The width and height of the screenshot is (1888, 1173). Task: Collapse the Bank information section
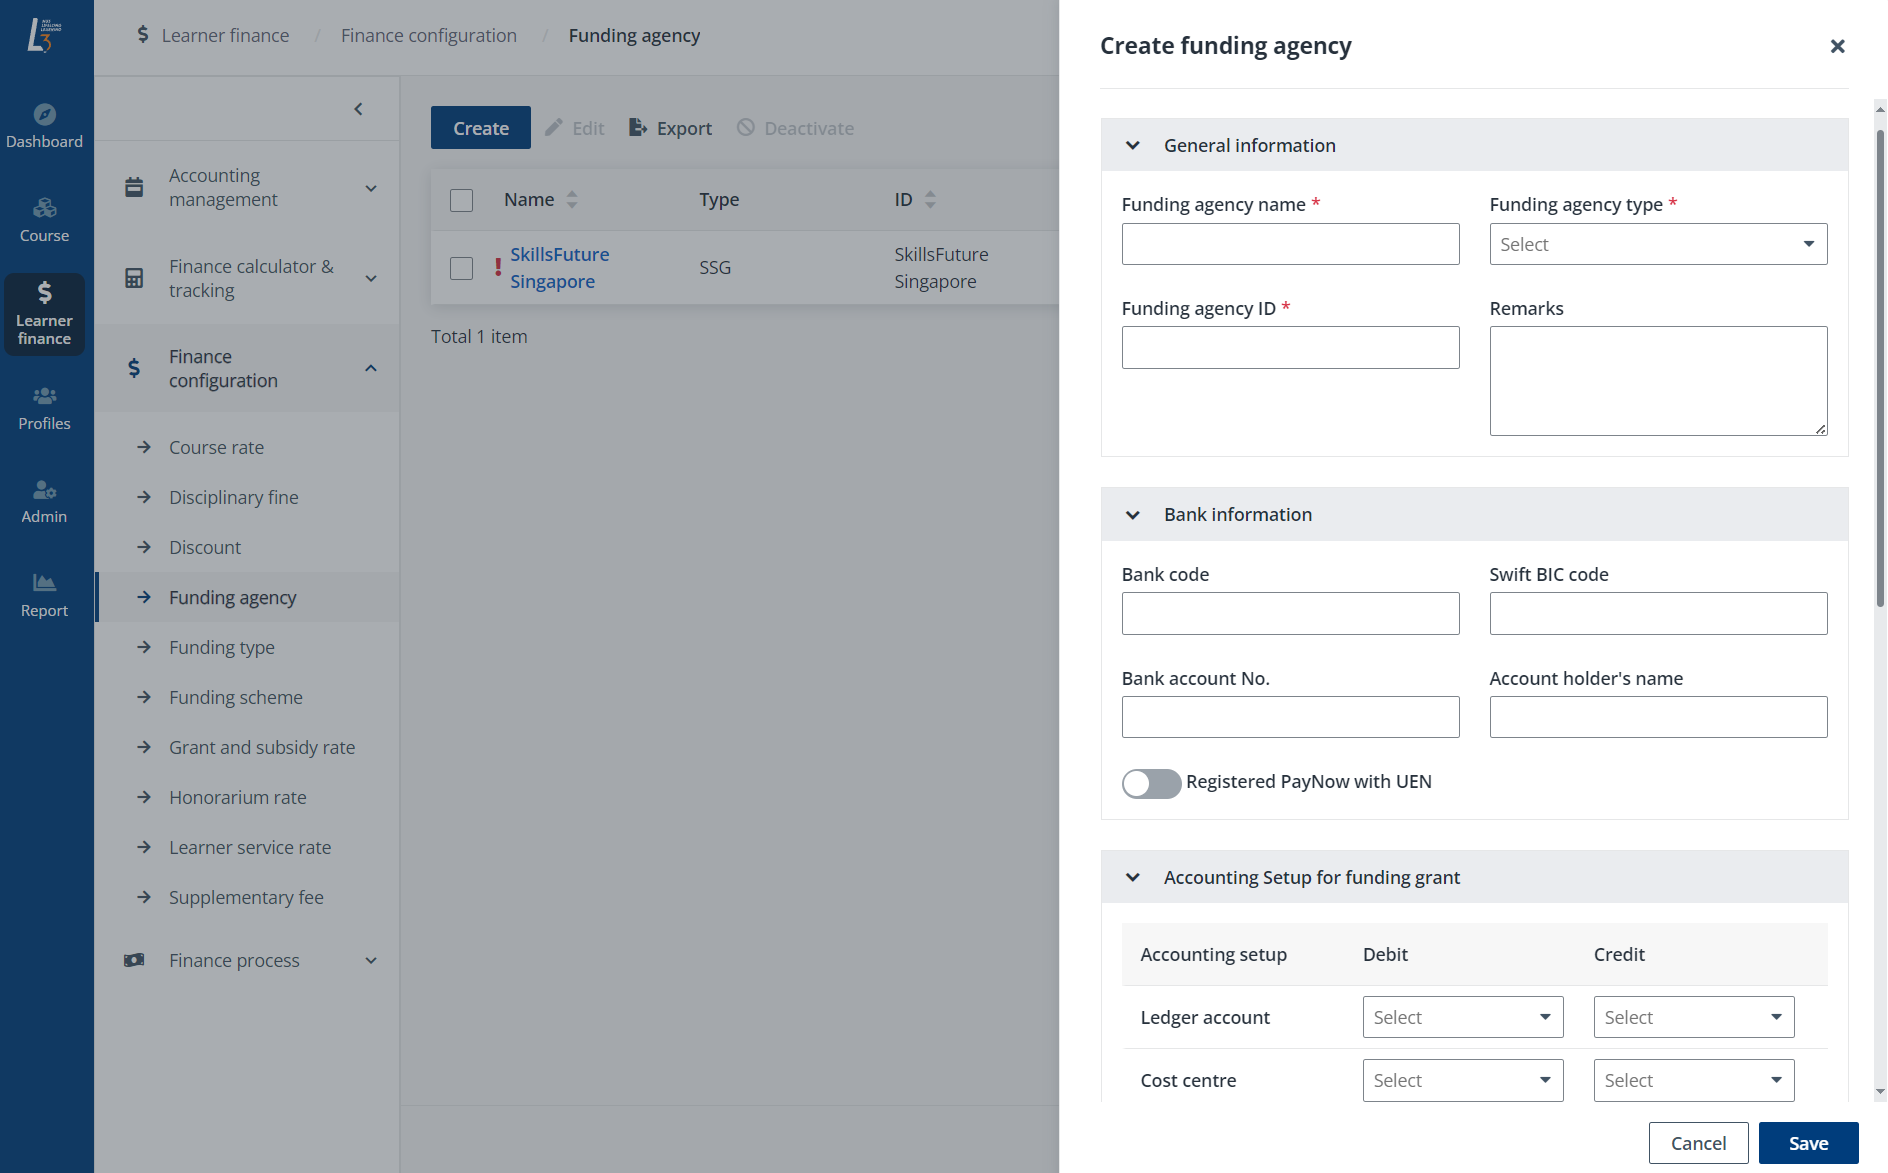pyautogui.click(x=1133, y=514)
